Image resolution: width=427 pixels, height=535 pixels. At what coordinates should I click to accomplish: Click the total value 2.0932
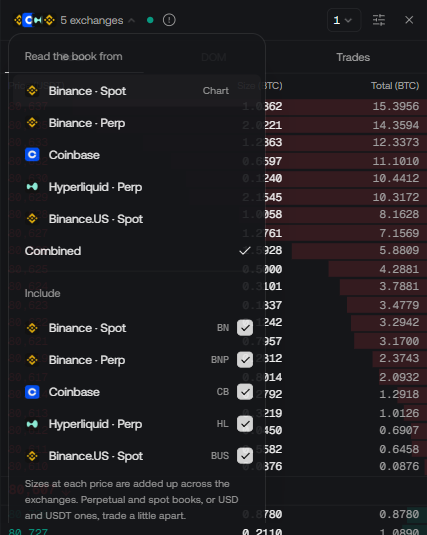click(399, 377)
